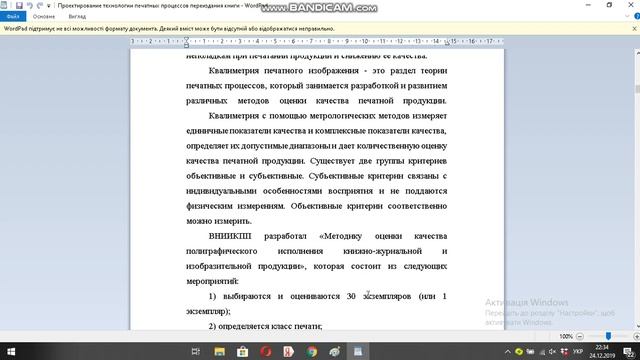Click the scroll up arrow of document
640x360 pixels.
[x=637, y=53]
